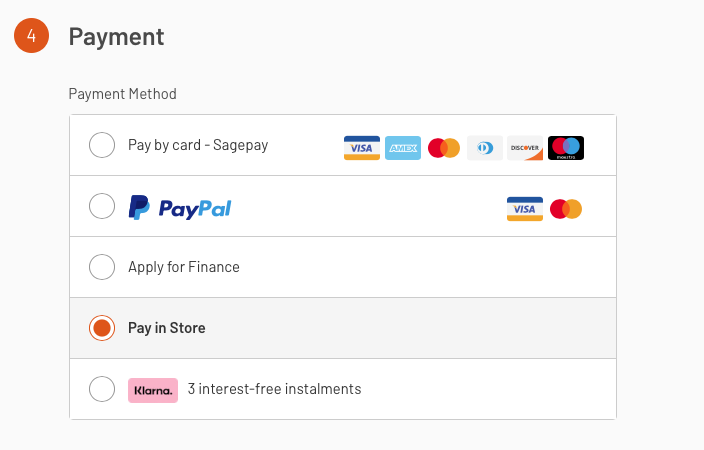
Task: Click the selected Pay in Store radio
Action: coord(102,328)
